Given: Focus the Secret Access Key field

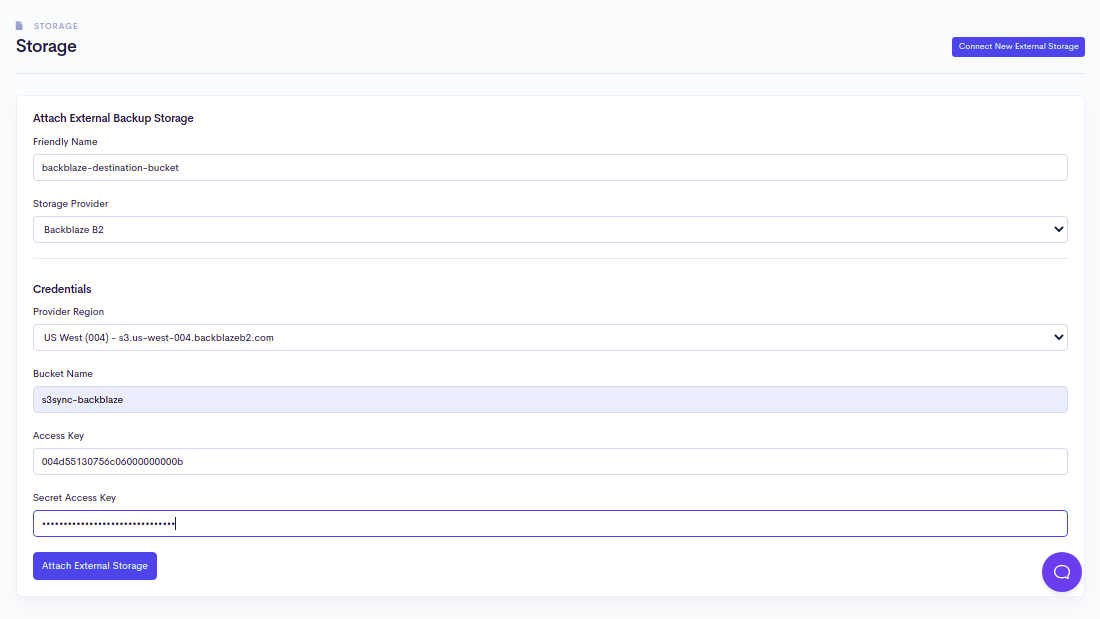Looking at the screenshot, I should pyautogui.click(x=550, y=524).
